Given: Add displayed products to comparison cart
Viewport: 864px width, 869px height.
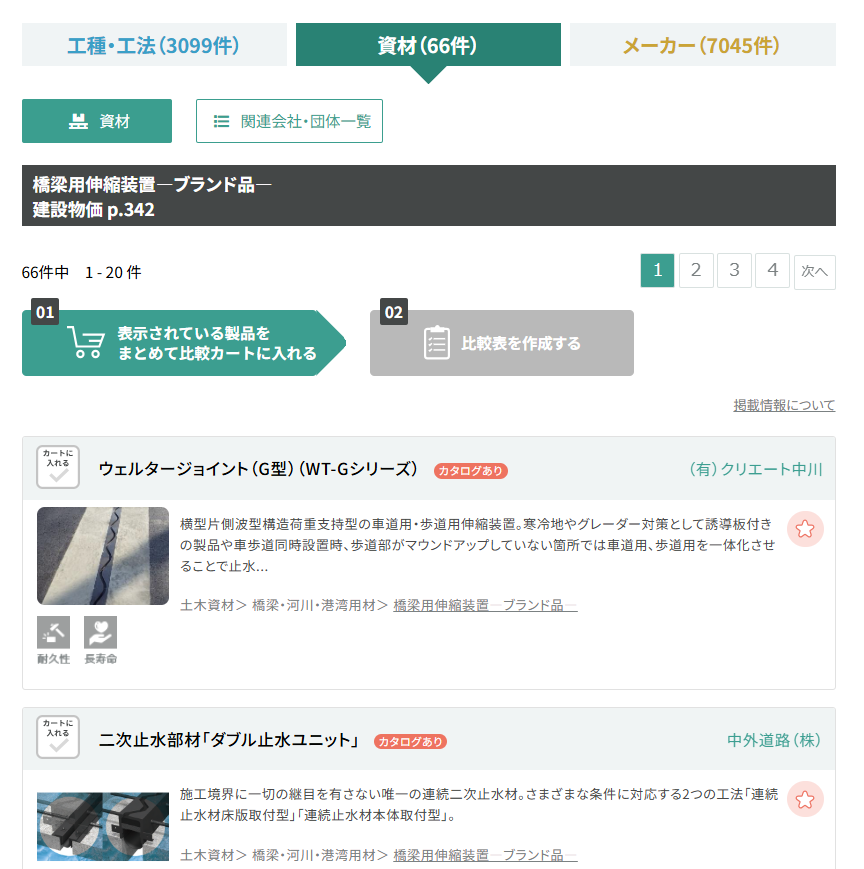Looking at the screenshot, I should point(184,343).
